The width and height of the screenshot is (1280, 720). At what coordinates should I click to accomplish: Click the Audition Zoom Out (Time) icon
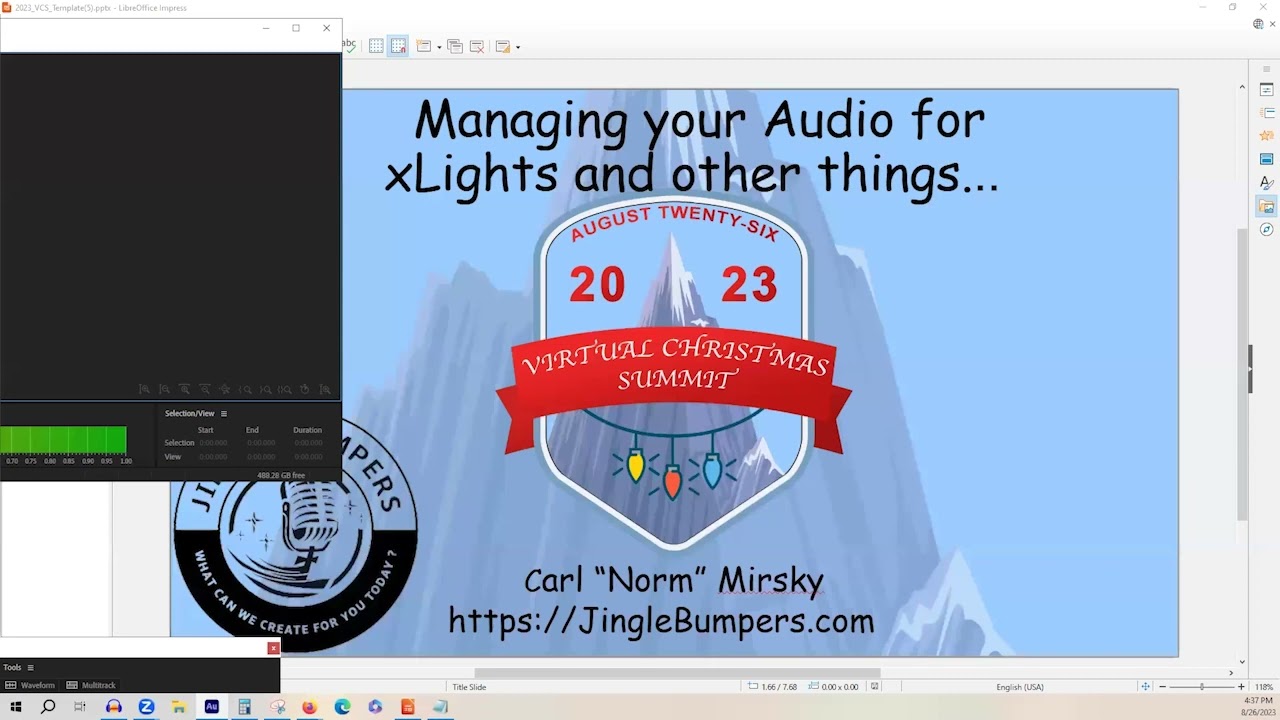(205, 389)
